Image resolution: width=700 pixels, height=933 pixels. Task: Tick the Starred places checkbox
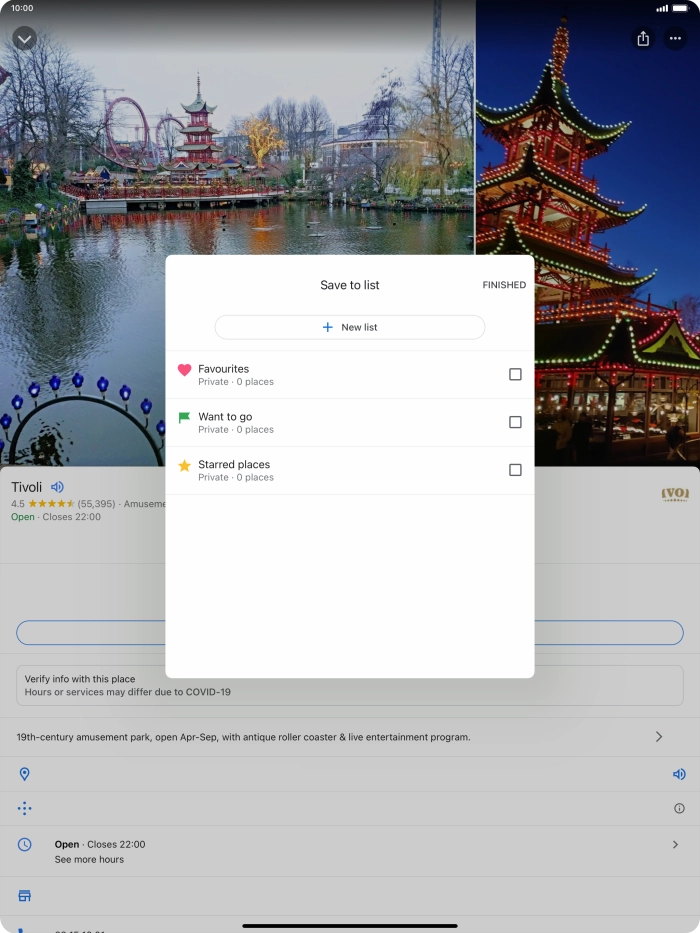click(515, 470)
